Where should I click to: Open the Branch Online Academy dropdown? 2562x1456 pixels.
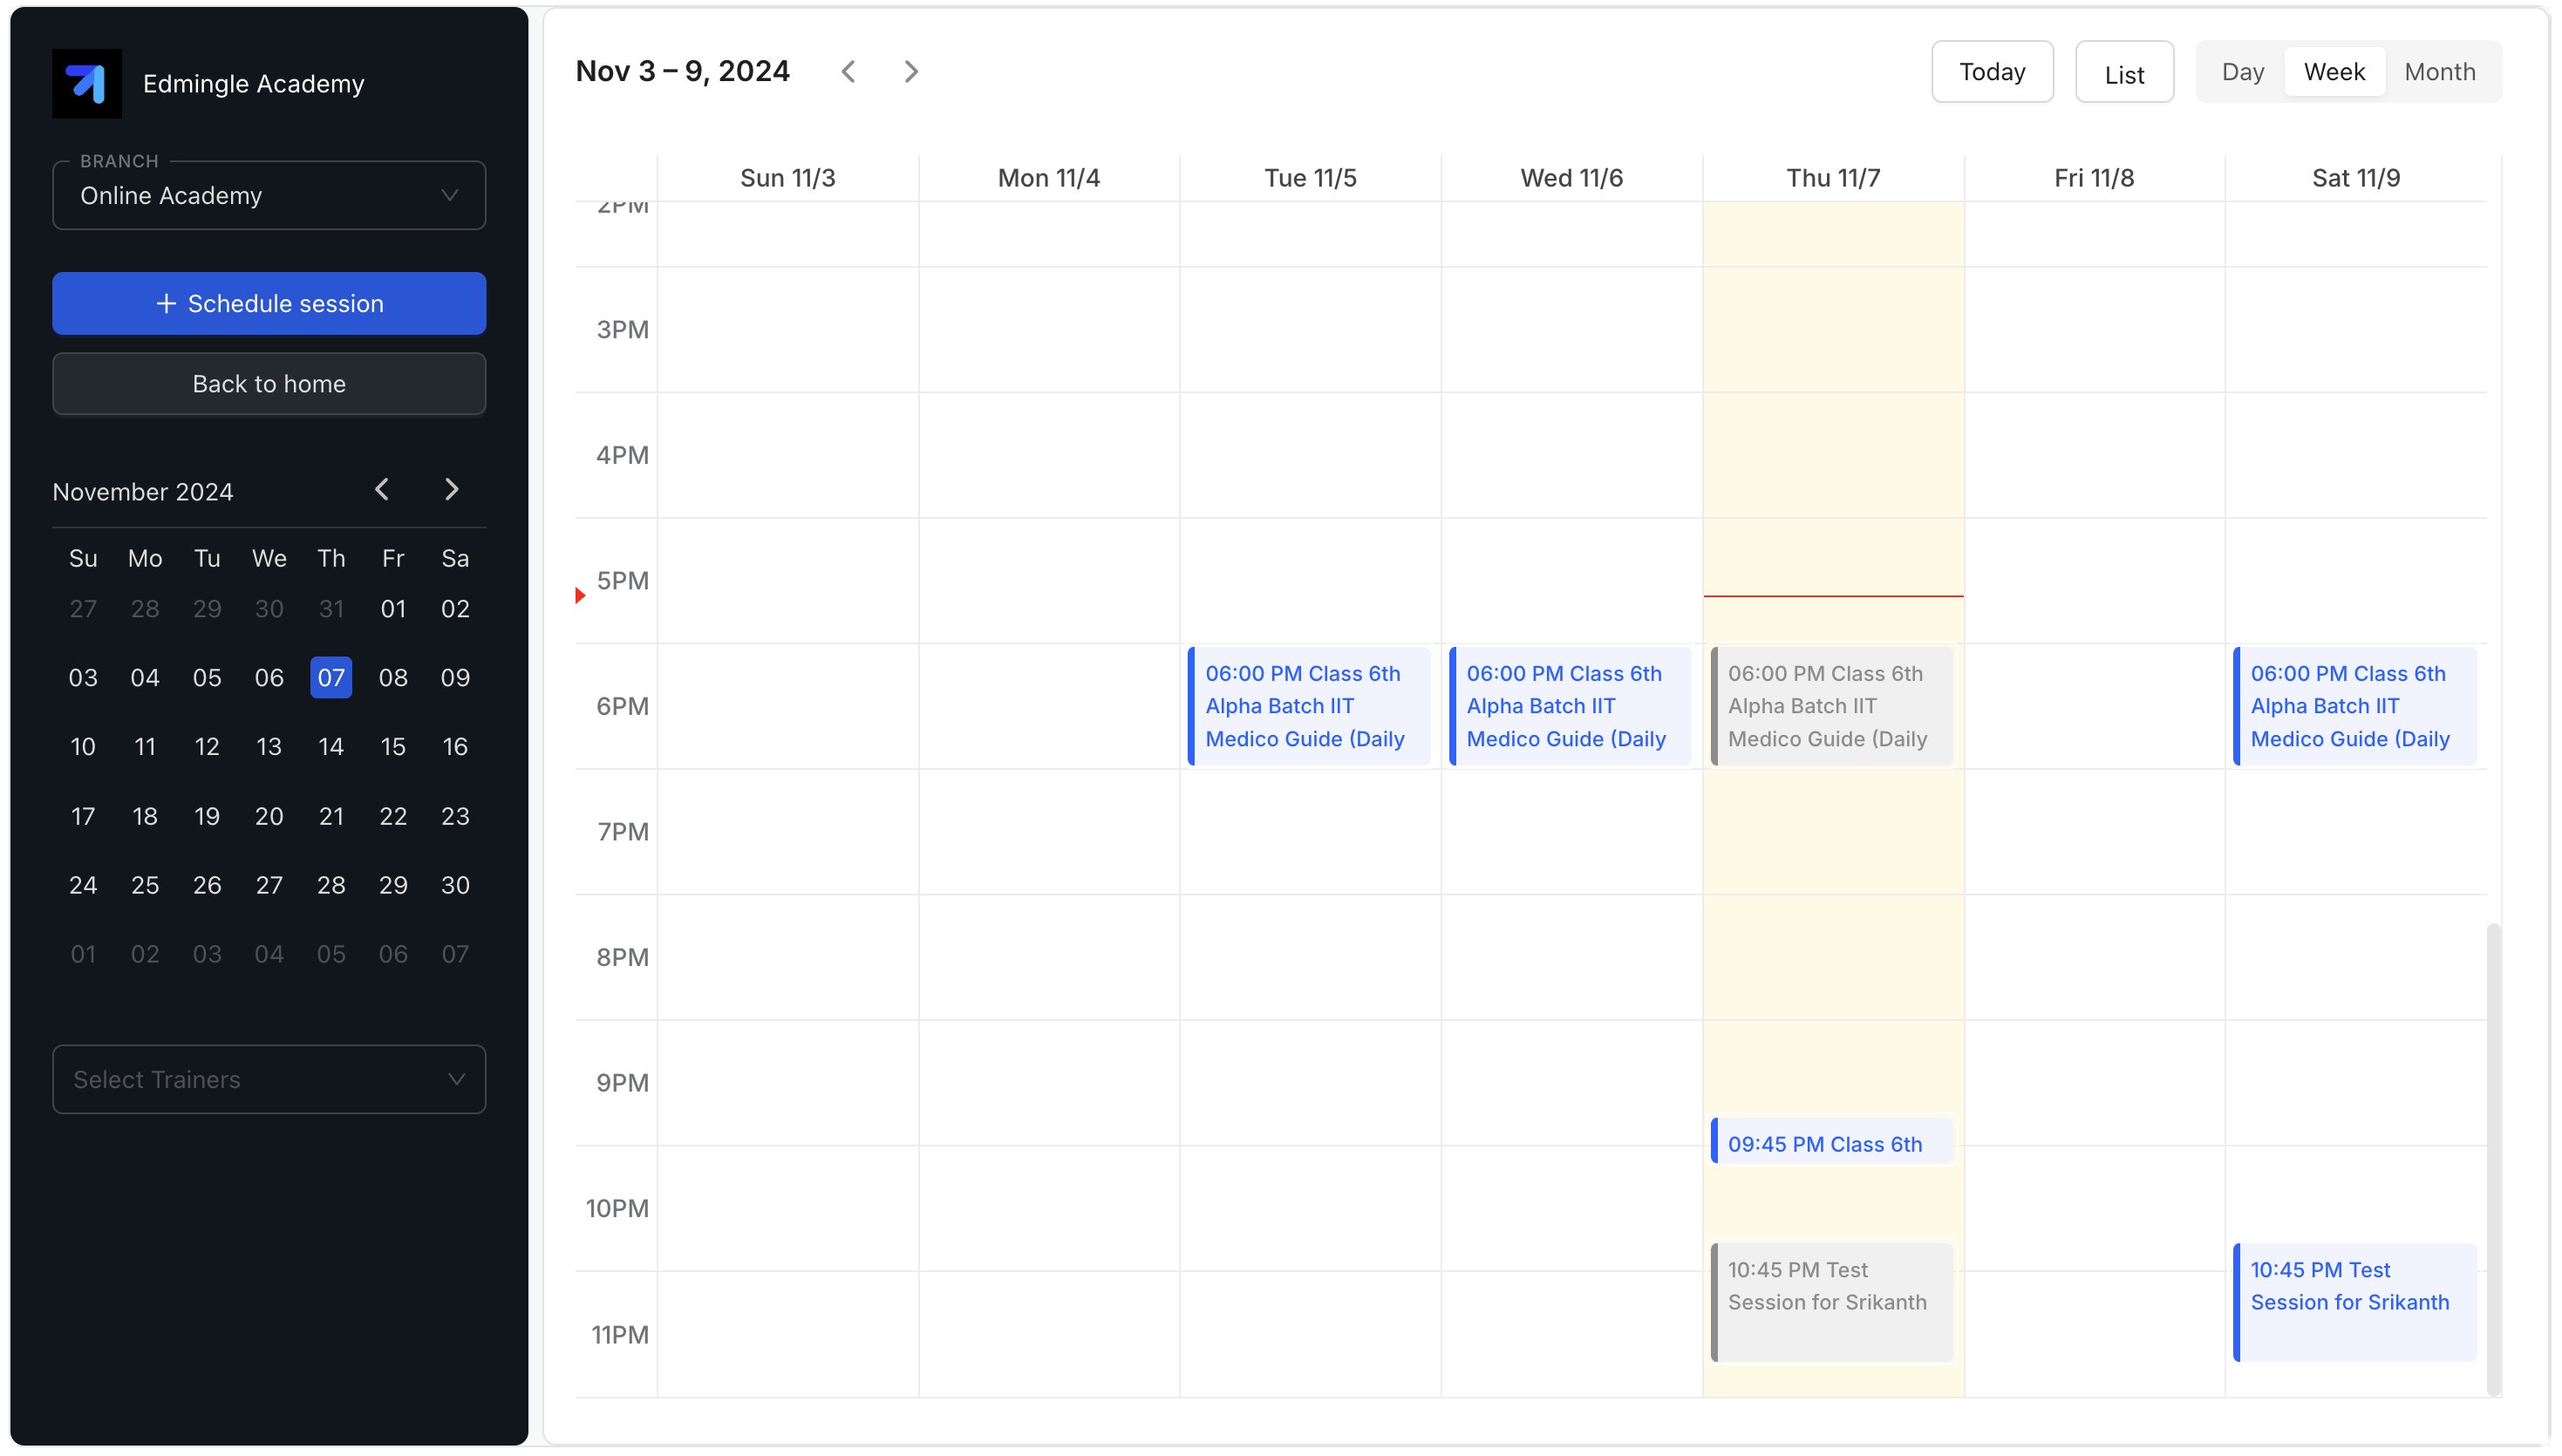tap(269, 196)
